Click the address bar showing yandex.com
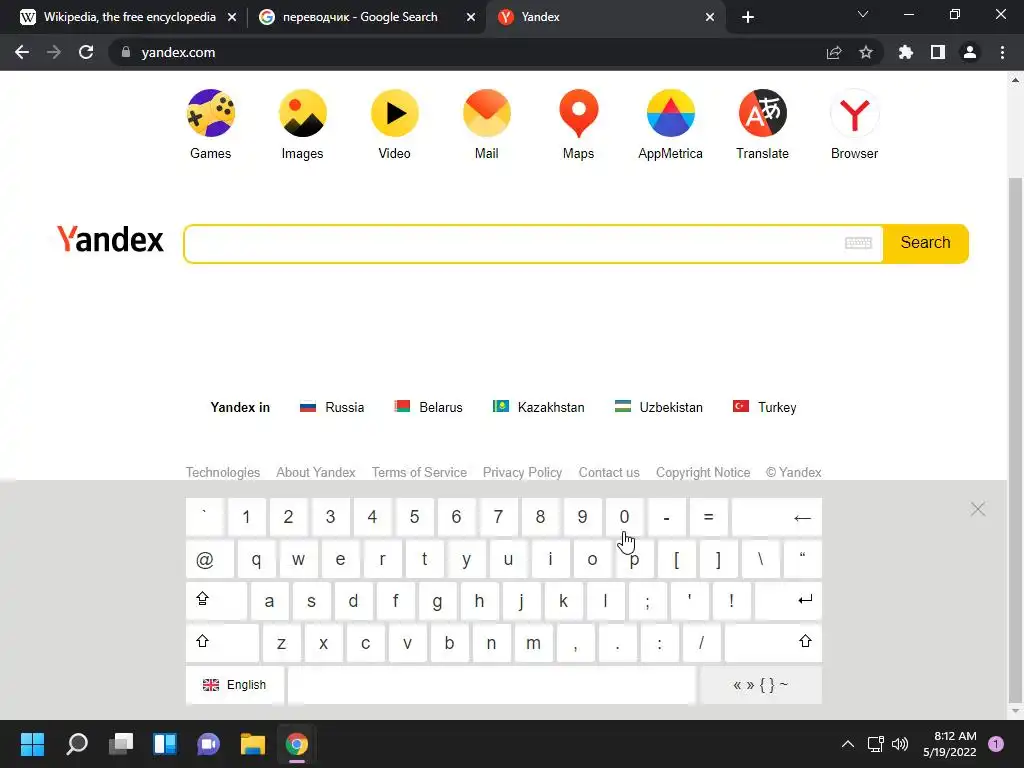The image size is (1024, 768). [x=178, y=52]
